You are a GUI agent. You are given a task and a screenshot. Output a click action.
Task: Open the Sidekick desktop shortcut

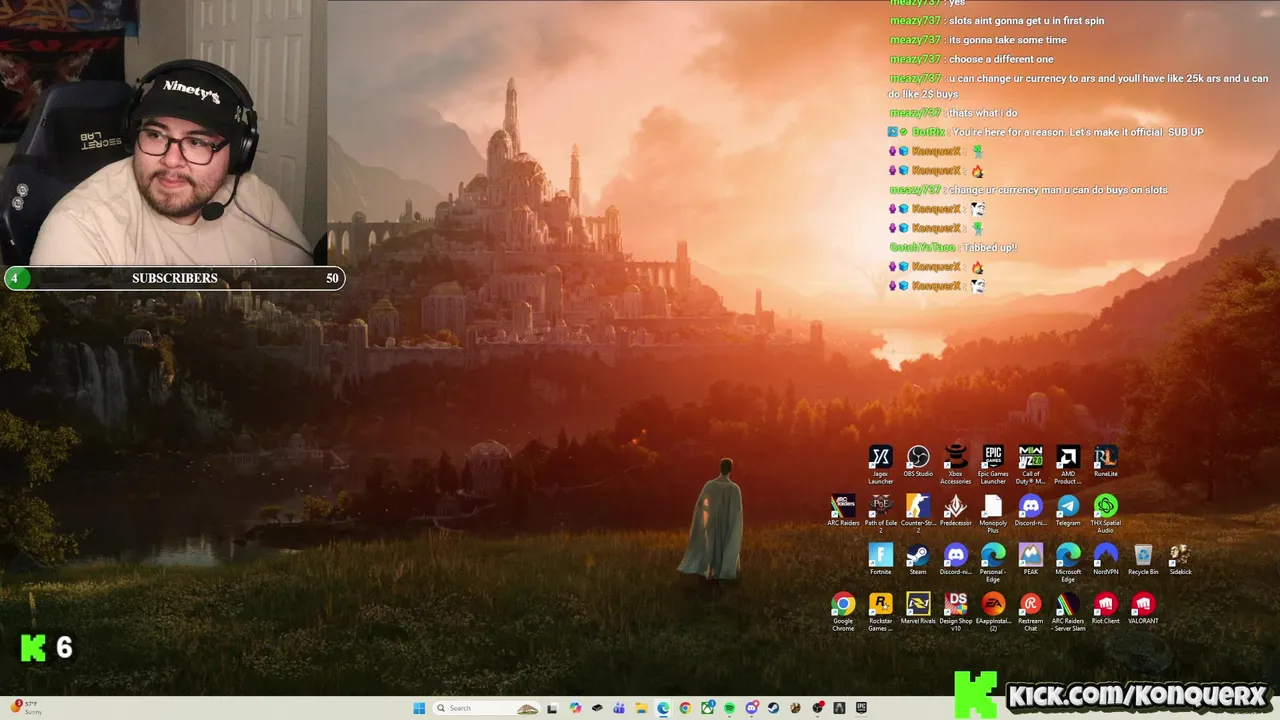(x=1180, y=559)
